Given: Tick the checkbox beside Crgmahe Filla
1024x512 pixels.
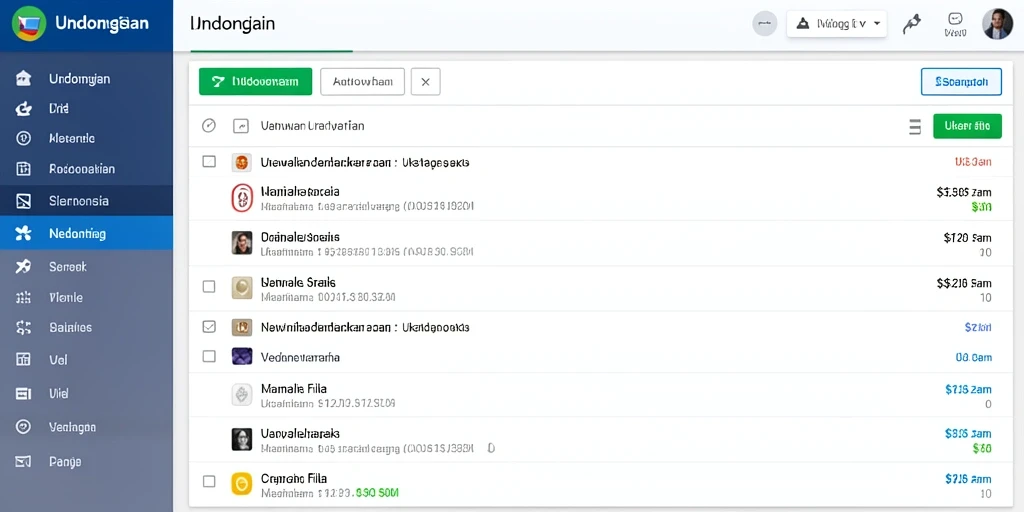Looking at the screenshot, I should click(x=209, y=481).
